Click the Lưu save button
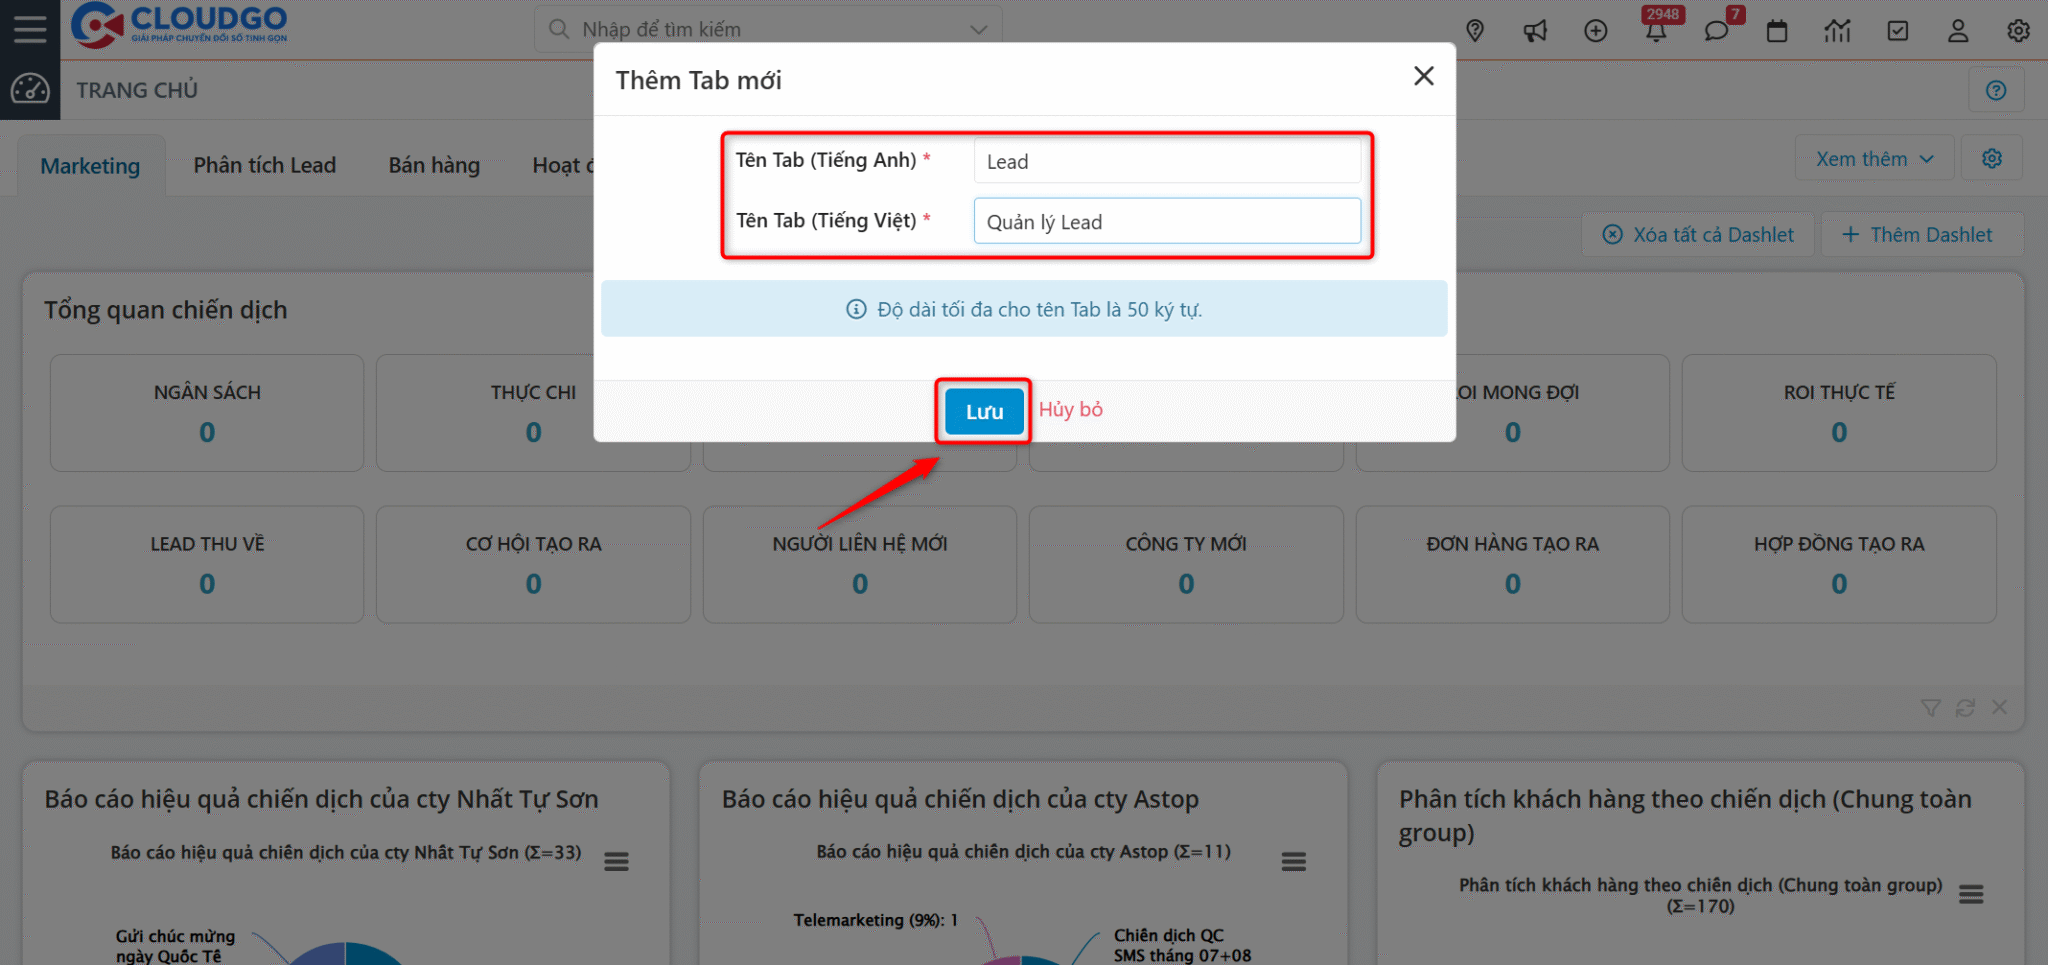2048x965 pixels. pos(984,411)
